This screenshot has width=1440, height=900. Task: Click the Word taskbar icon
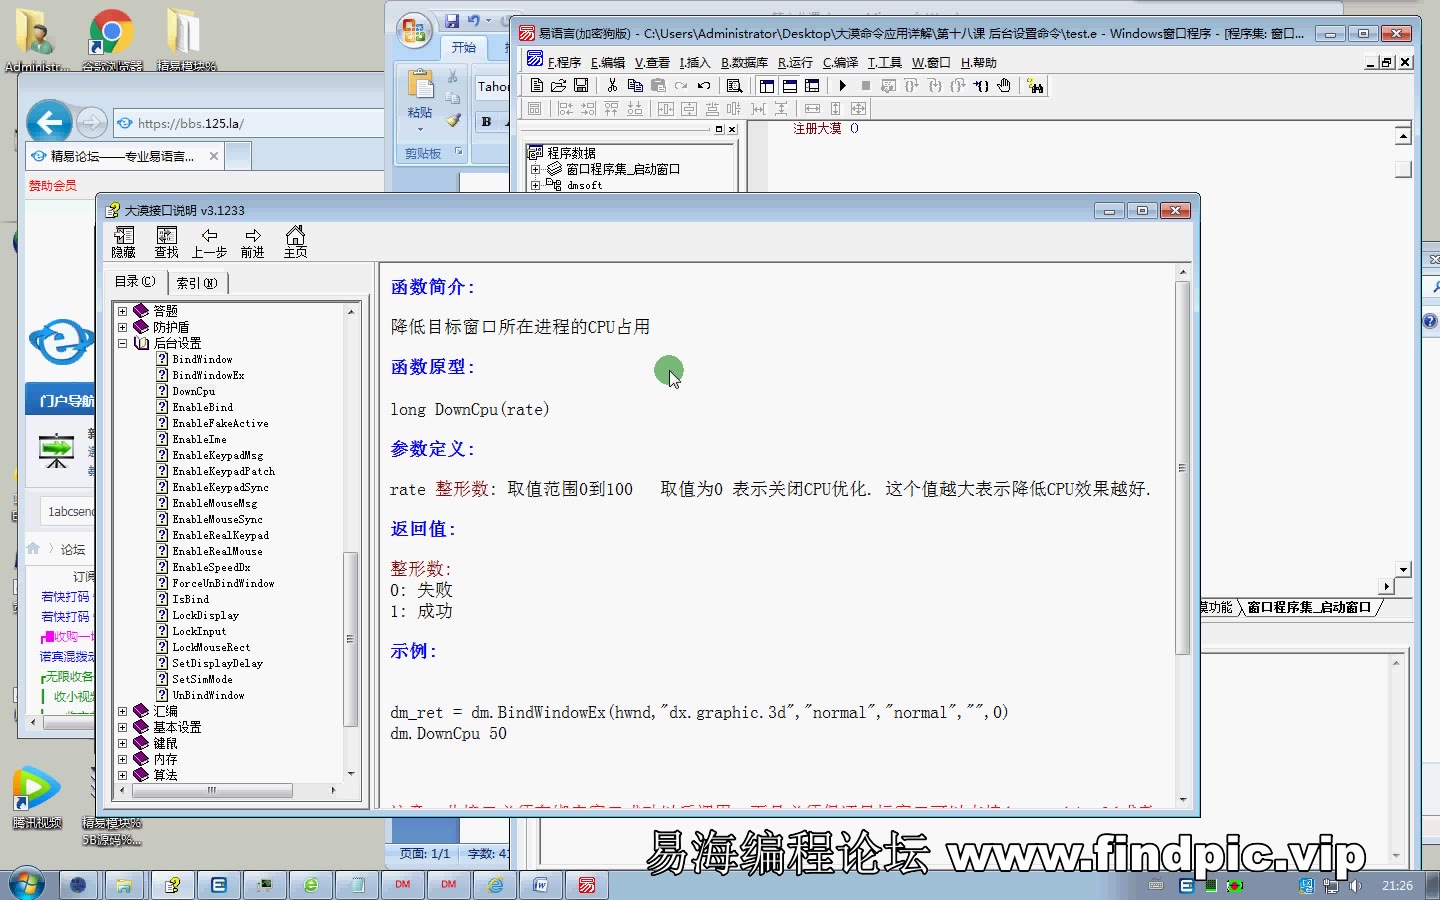[x=541, y=885]
